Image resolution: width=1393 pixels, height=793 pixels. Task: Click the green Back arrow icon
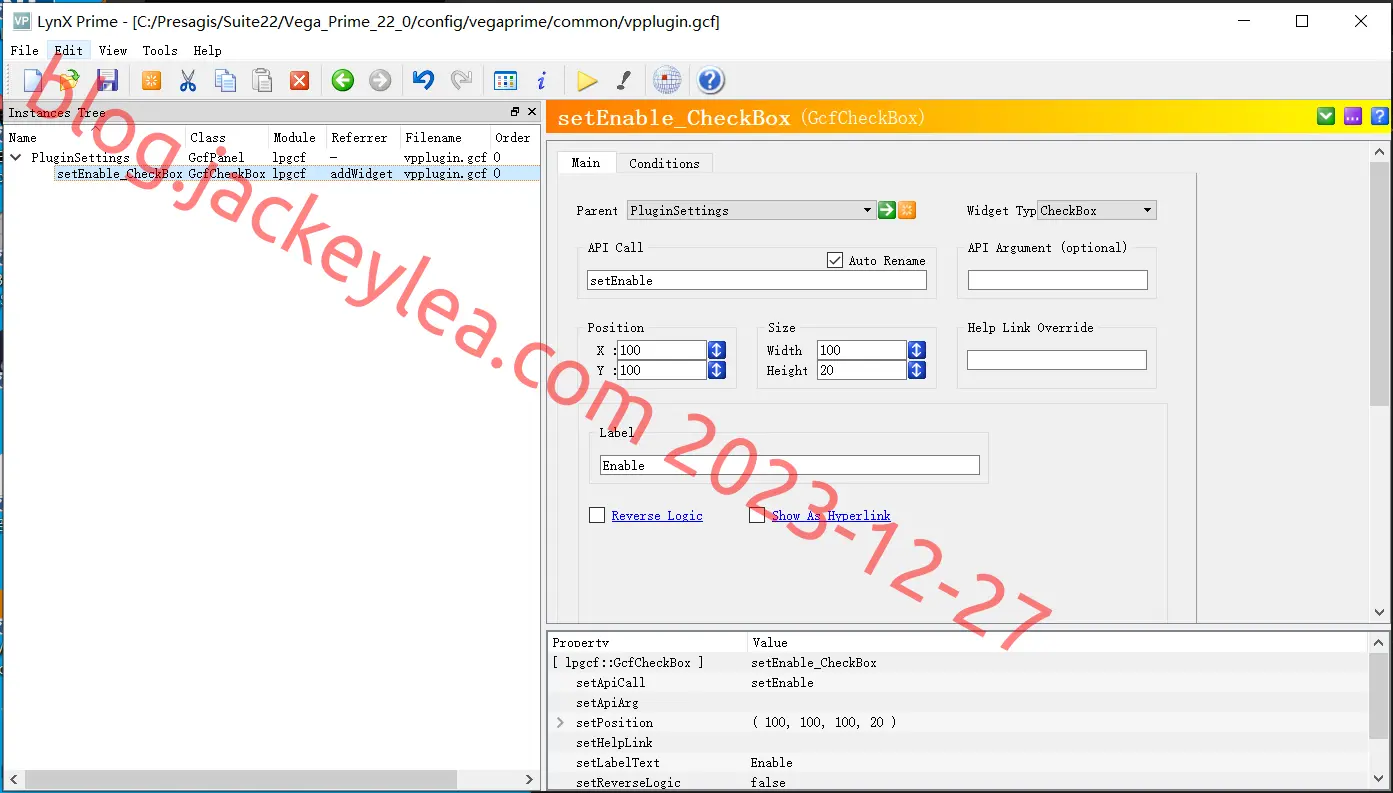pyautogui.click(x=343, y=81)
